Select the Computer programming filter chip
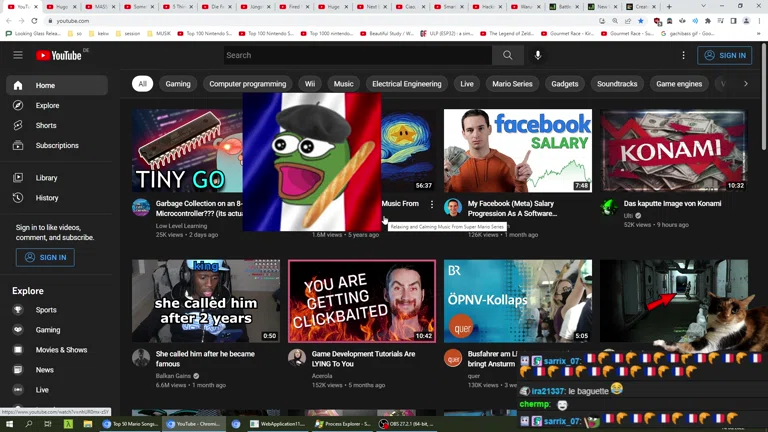768x432 pixels. coord(247,84)
